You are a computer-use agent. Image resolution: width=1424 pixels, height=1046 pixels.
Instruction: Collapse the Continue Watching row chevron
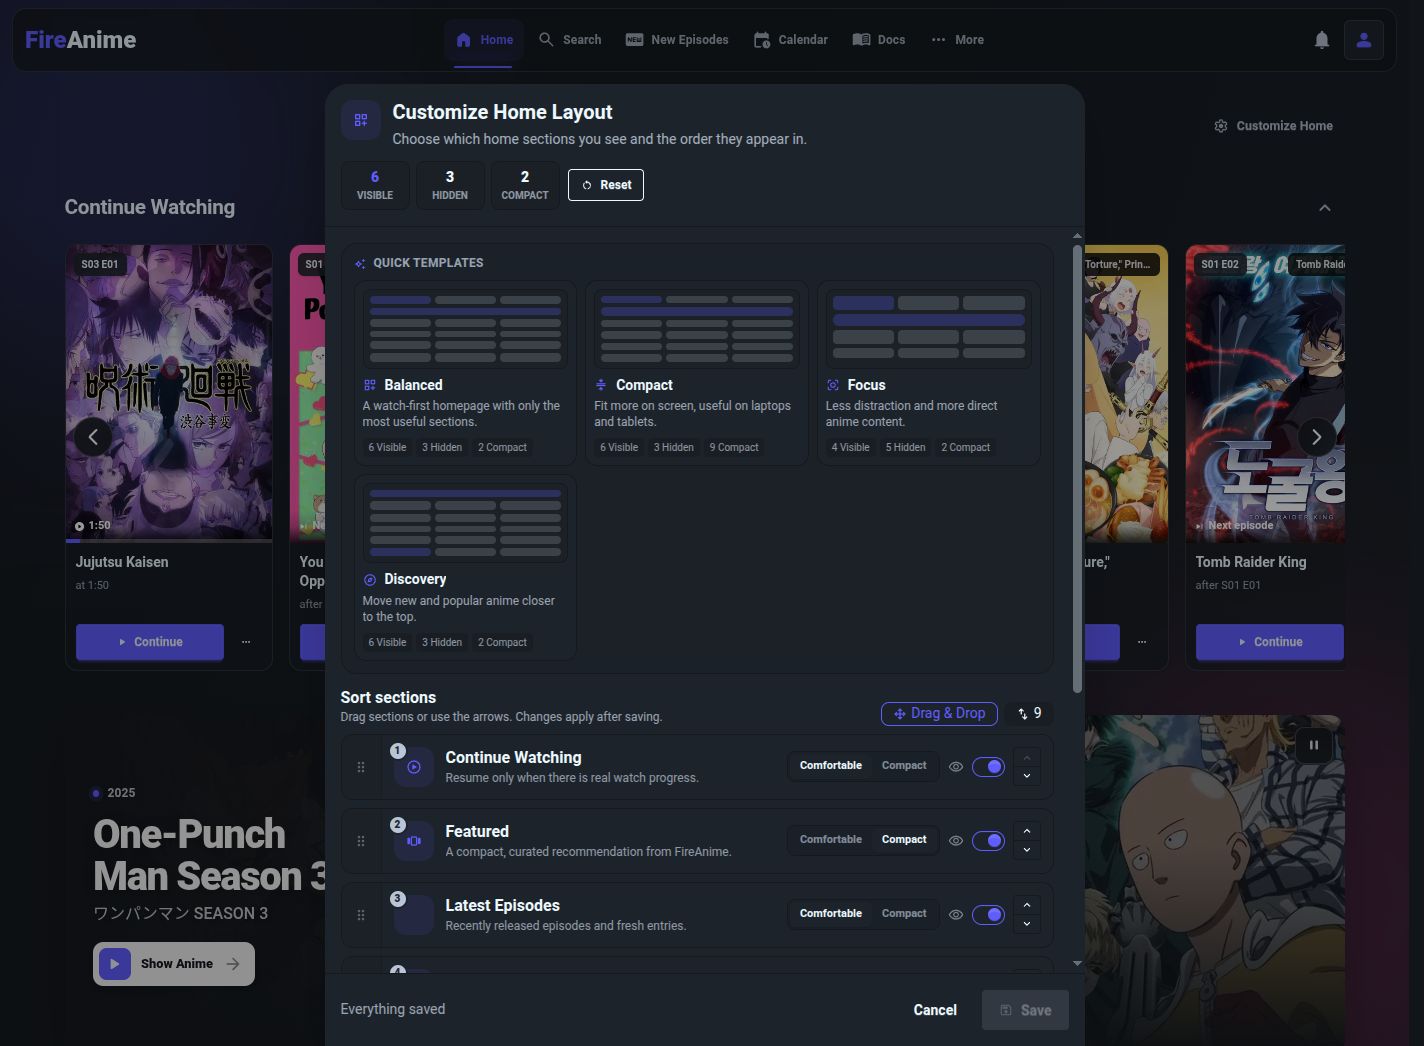tap(1324, 208)
